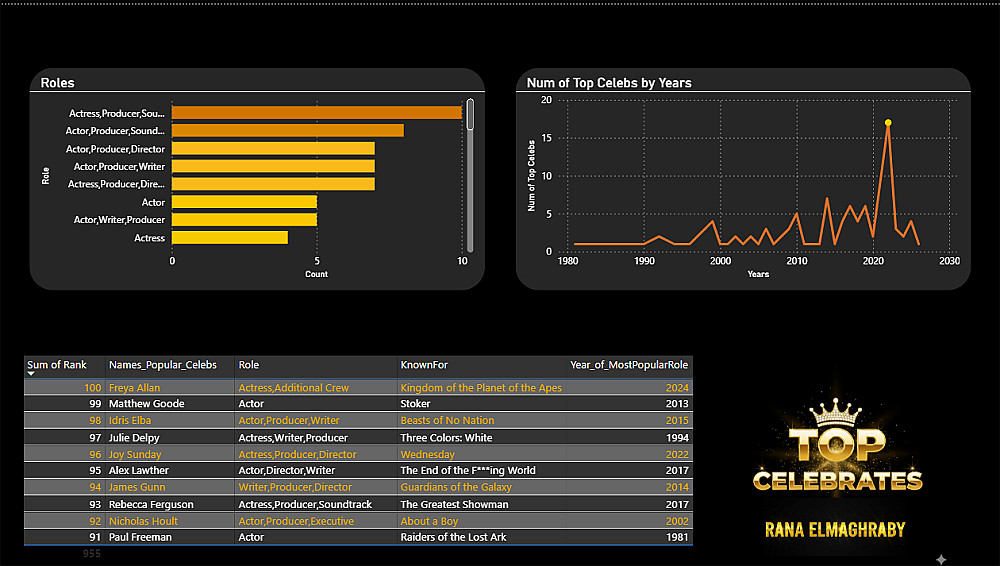Select the Idris Elba name cell
This screenshot has height=566, width=1000.
point(130,421)
